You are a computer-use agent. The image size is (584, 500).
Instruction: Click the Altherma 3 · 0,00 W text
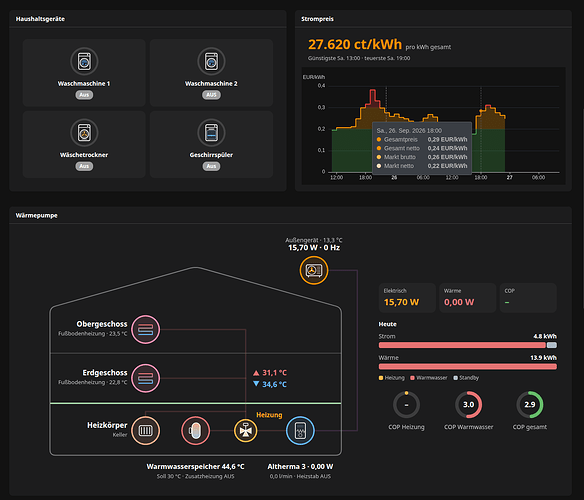pyautogui.click(x=300, y=466)
